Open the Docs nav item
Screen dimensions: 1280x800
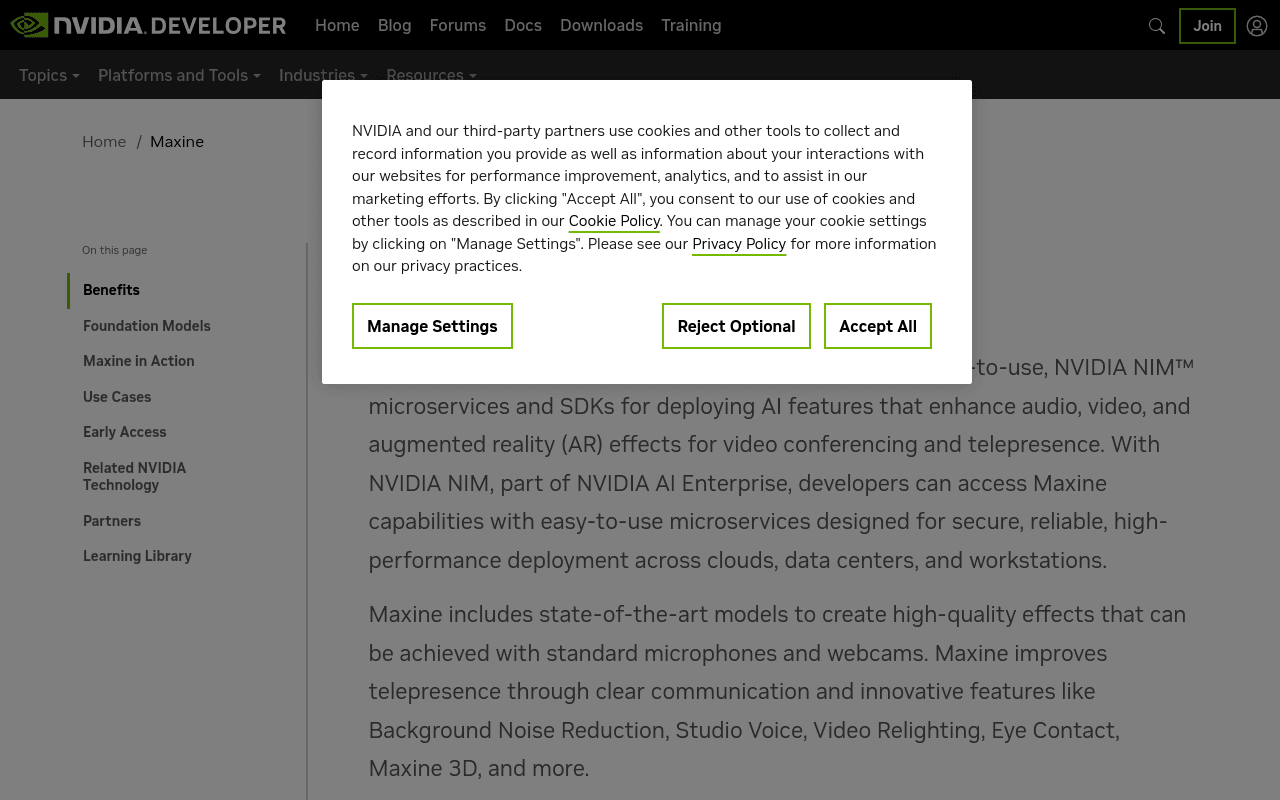coord(523,25)
